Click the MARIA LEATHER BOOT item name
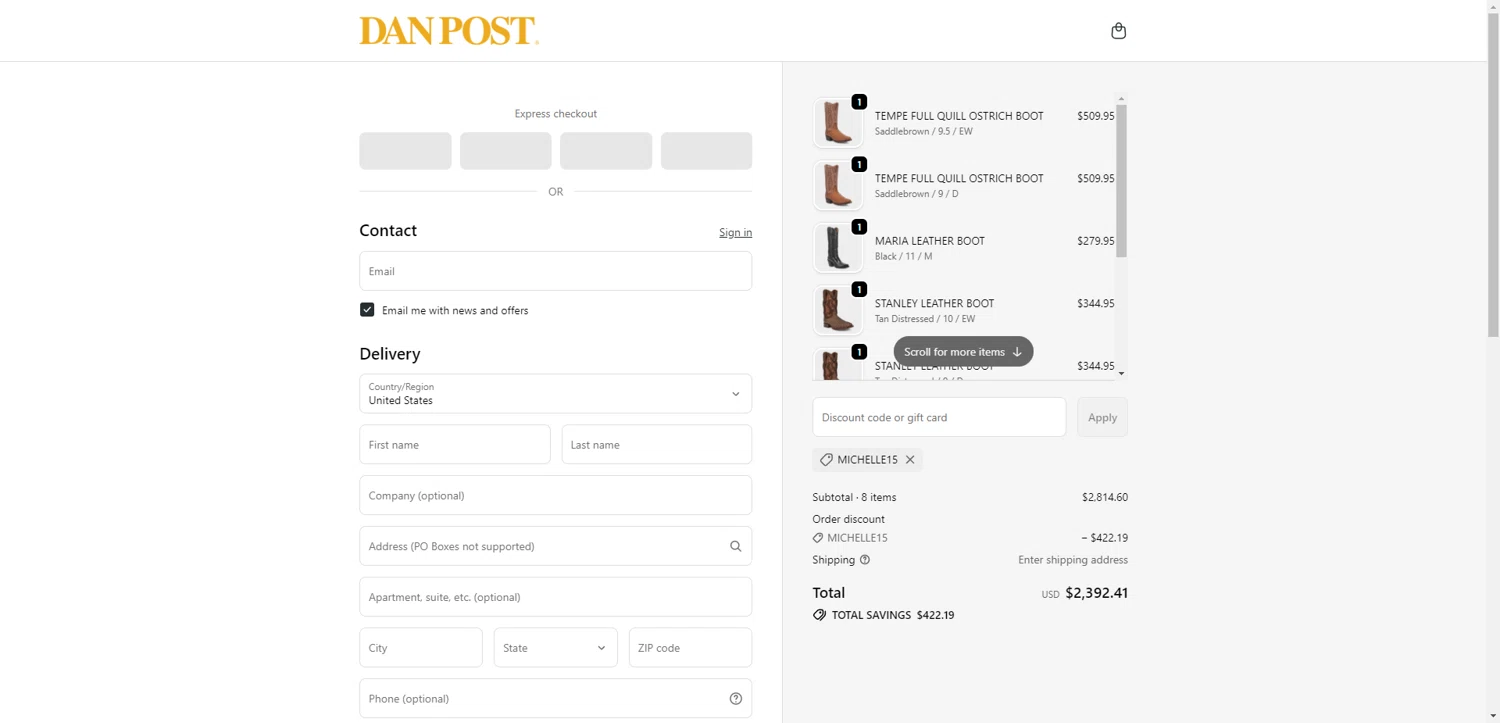This screenshot has height=723, width=1500. click(930, 241)
